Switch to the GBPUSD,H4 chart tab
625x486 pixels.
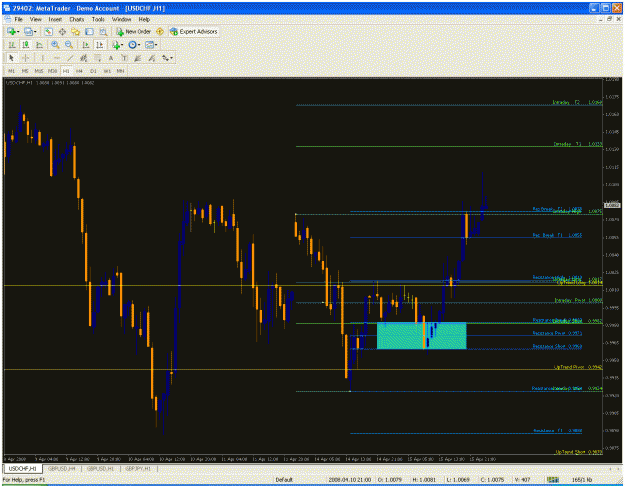click(62, 468)
